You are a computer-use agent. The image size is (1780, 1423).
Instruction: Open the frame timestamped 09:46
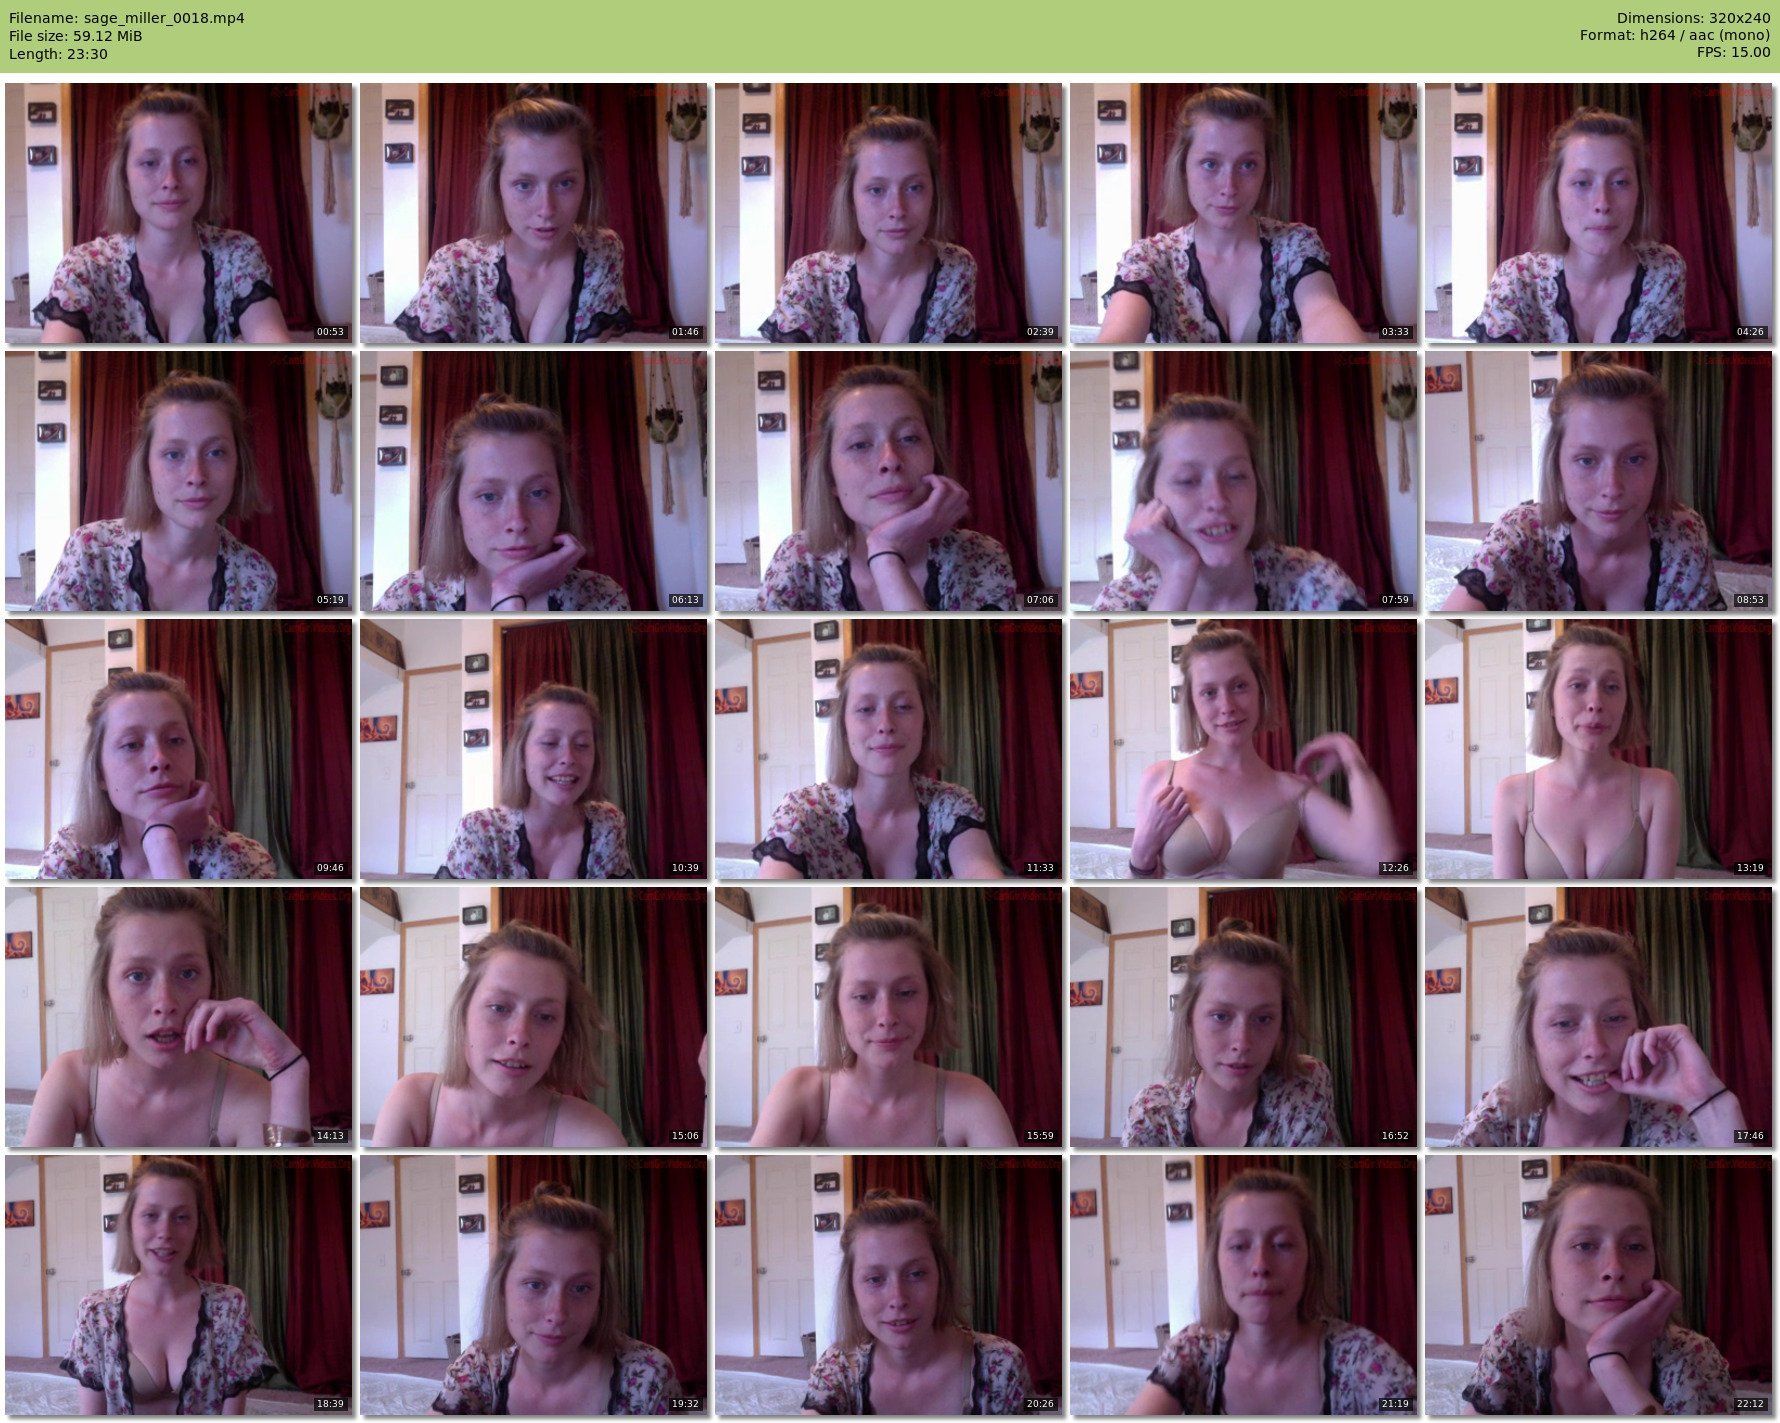tap(179, 749)
